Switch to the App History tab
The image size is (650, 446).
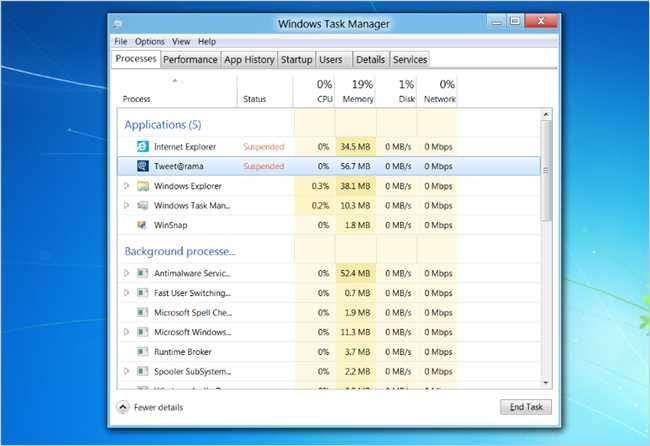tap(249, 60)
